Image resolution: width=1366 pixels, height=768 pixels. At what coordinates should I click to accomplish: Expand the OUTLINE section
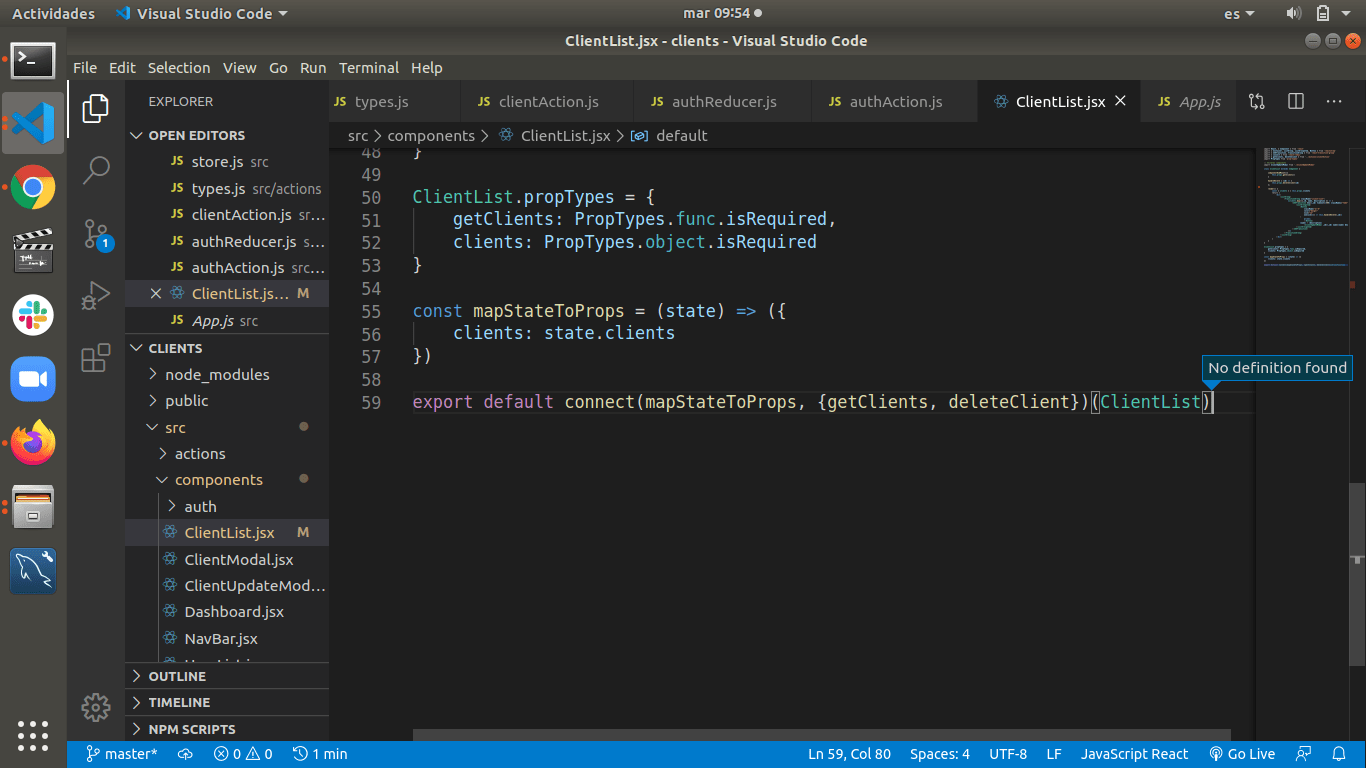click(x=177, y=676)
